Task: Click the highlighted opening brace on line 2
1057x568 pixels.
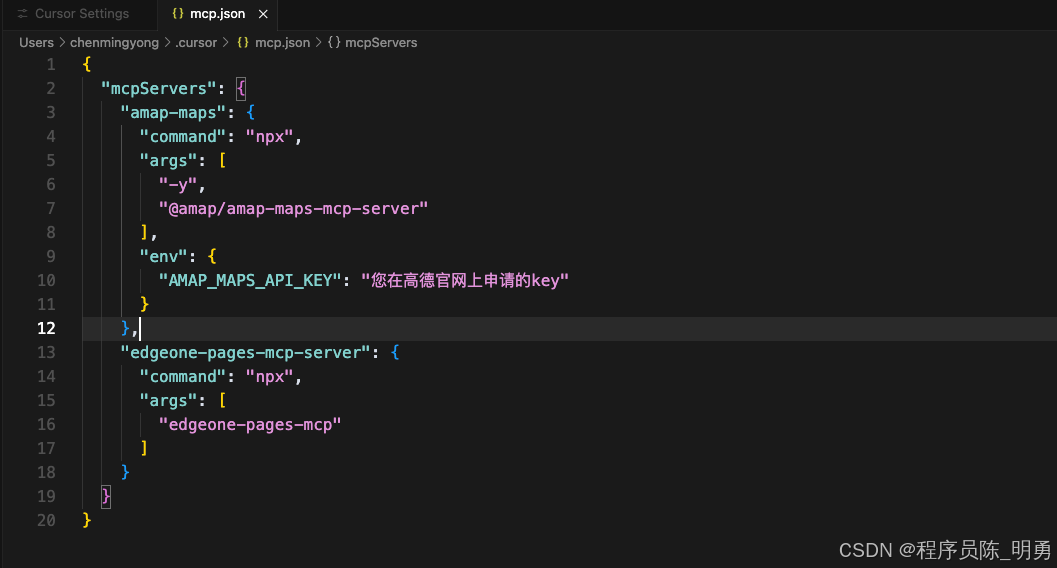Action: point(241,88)
